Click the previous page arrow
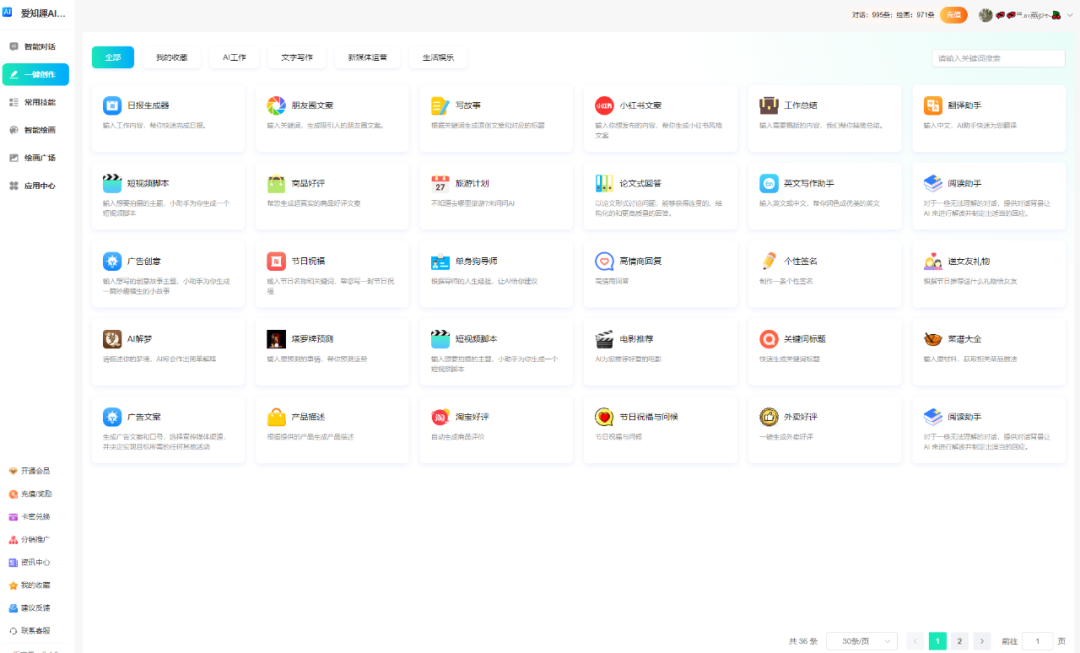 coord(915,641)
